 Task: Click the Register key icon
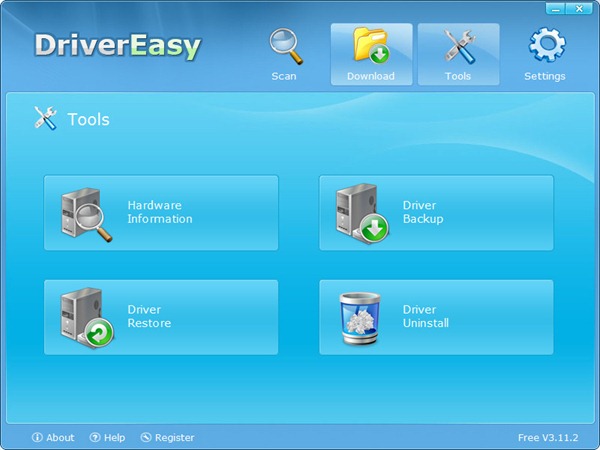point(146,437)
